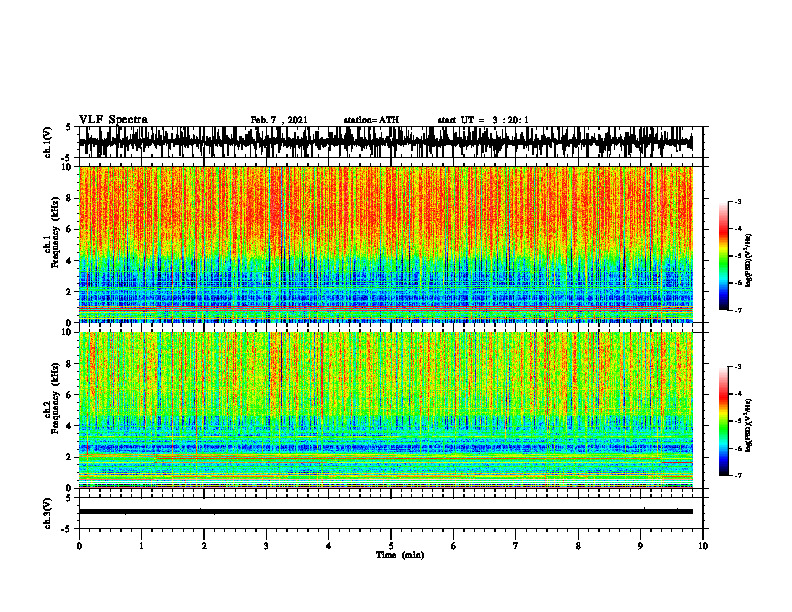Click the time axis tick label '8'
Screen dimensions: 792x612
click(x=578, y=546)
